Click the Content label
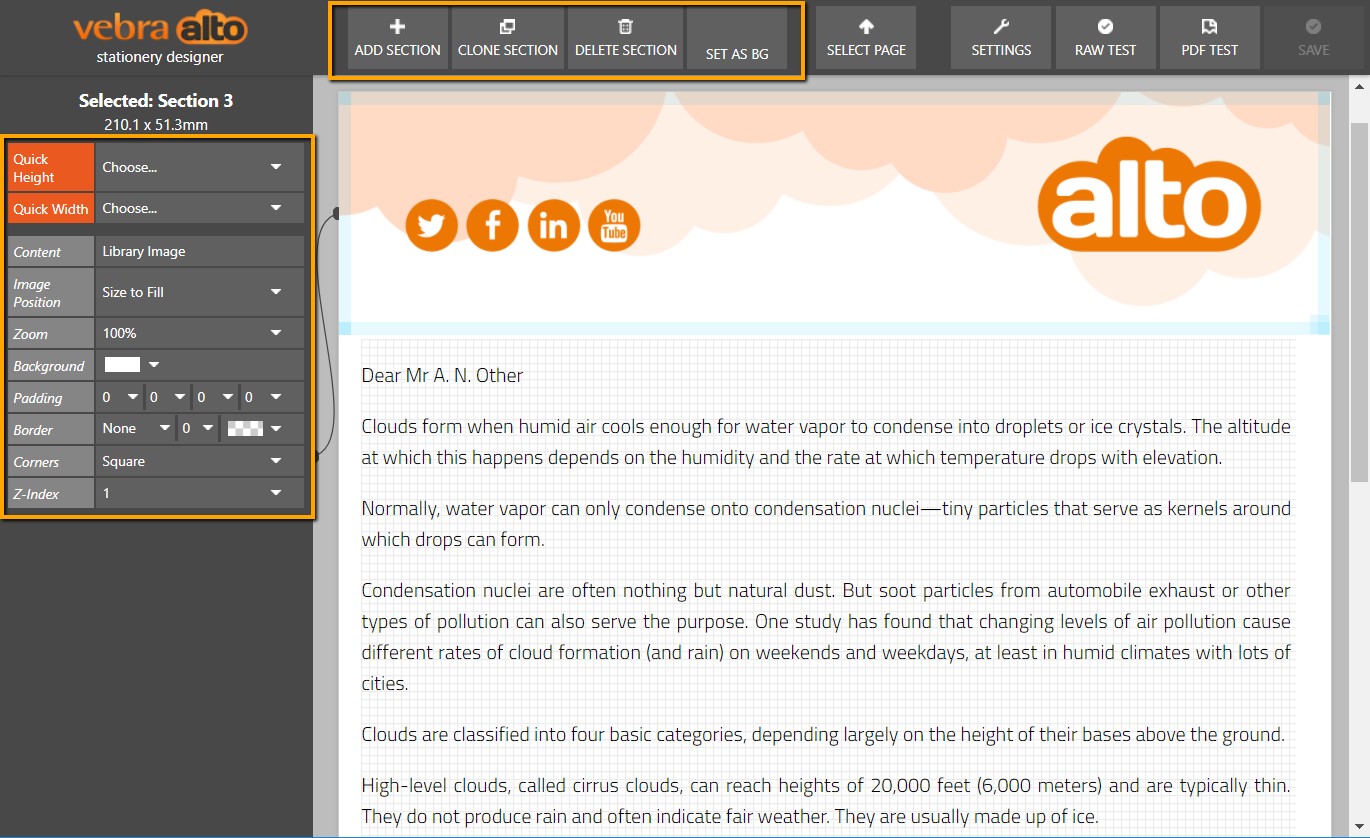 [51, 251]
